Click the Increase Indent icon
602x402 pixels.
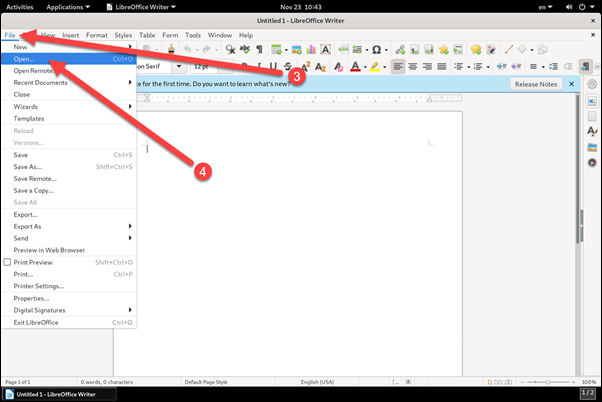click(x=502, y=66)
